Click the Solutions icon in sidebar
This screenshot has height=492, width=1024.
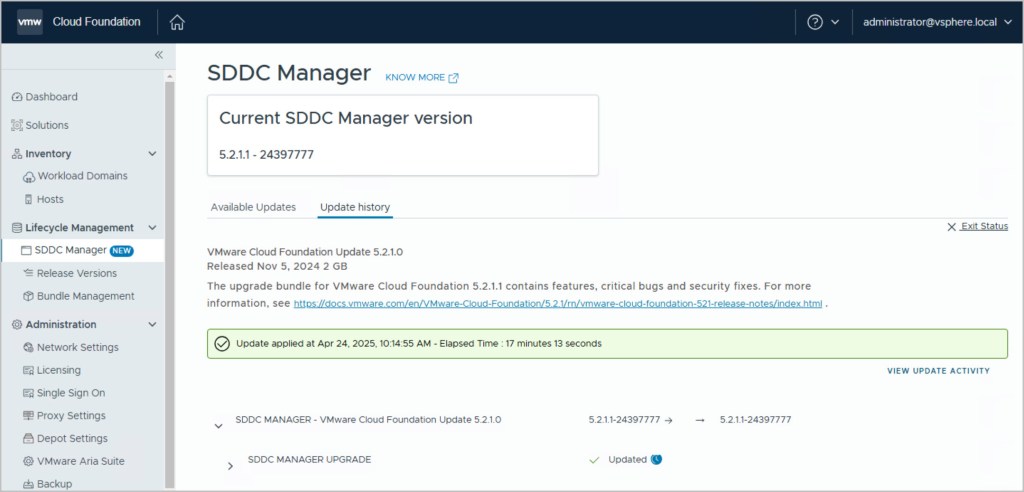[x=17, y=125]
